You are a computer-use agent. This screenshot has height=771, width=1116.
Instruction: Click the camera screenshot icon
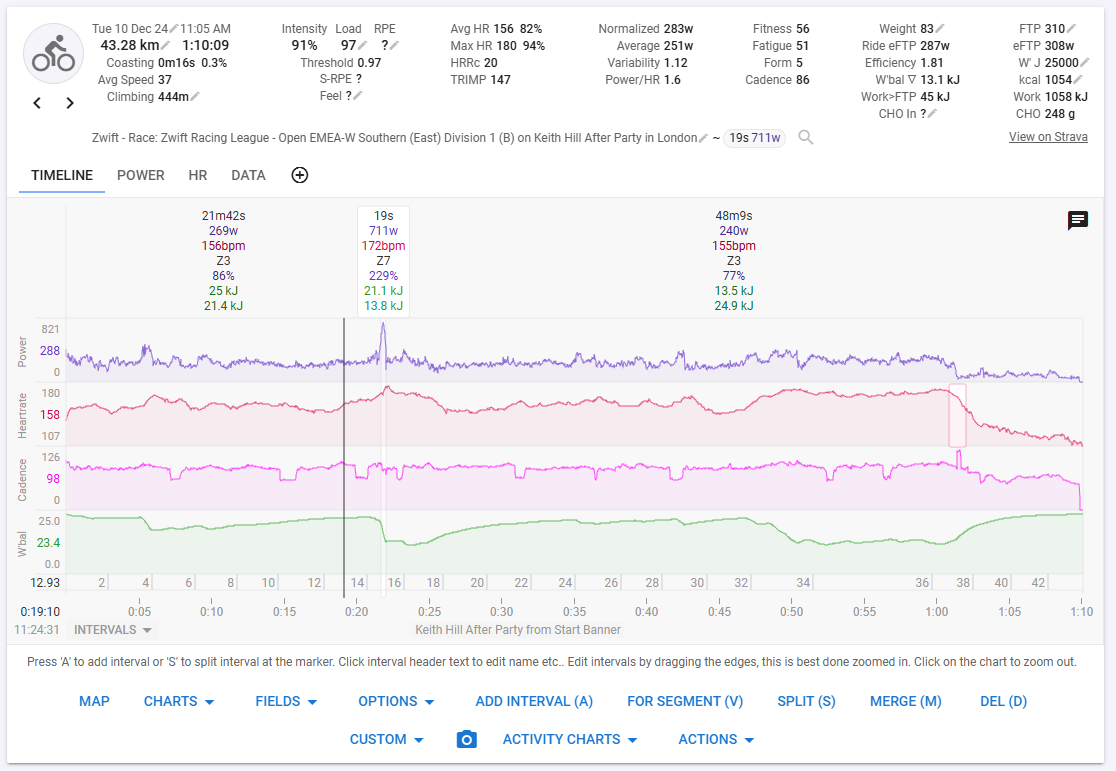[466, 739]
